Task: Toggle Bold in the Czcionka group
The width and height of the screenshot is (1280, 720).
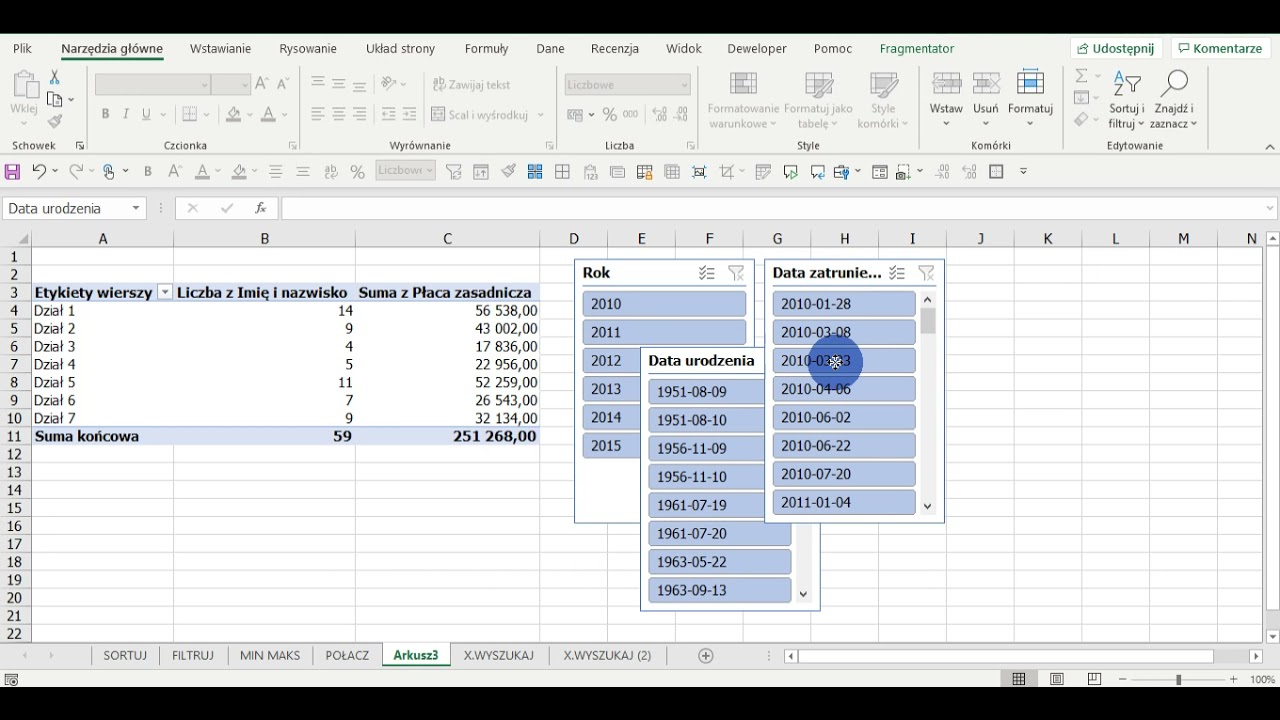Action: point(105,115)
